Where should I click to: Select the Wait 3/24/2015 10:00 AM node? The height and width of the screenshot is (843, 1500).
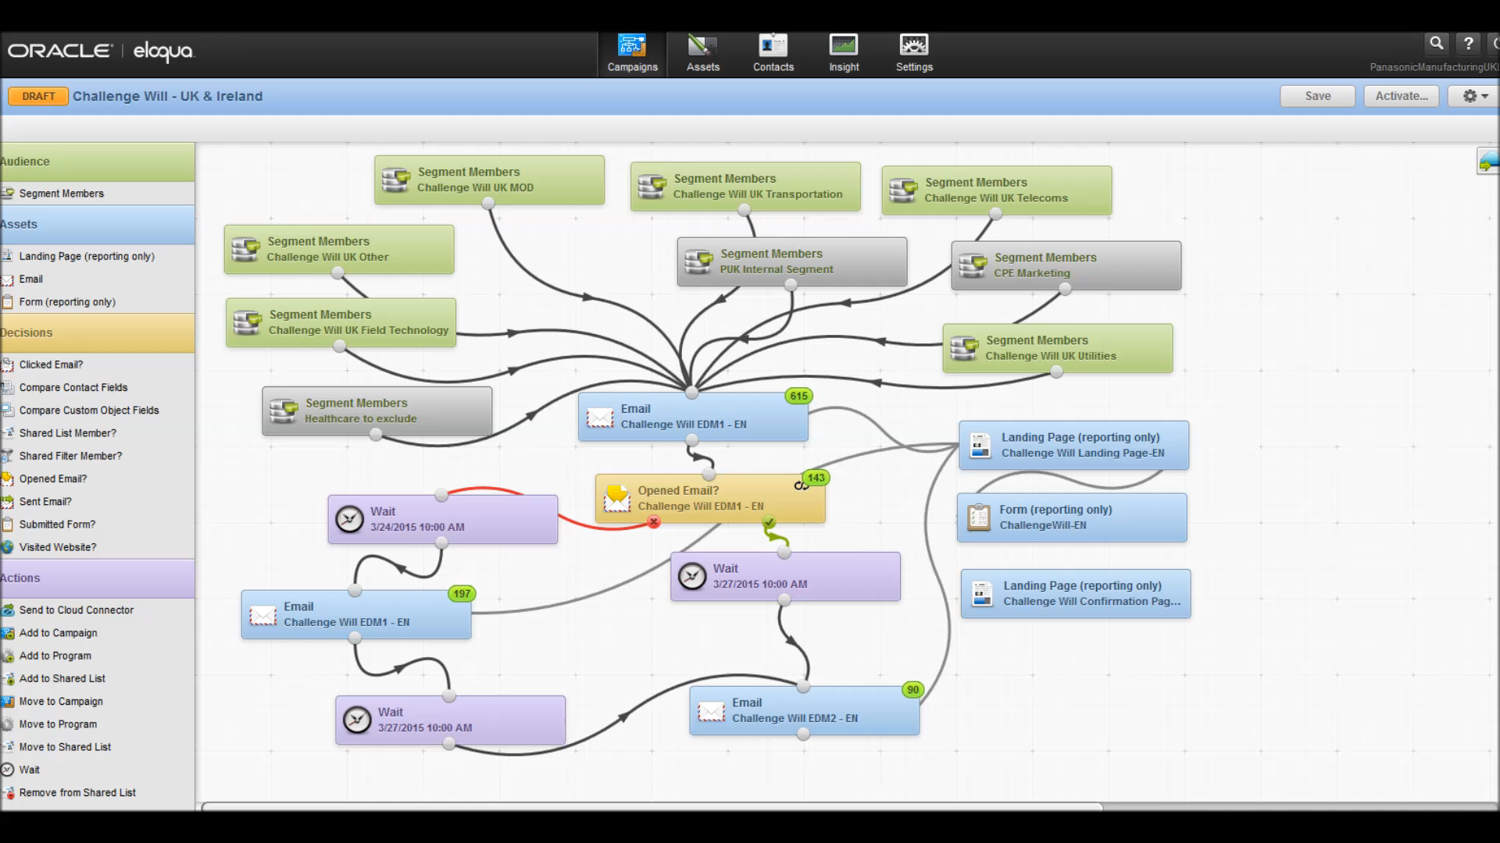point(443,519)
